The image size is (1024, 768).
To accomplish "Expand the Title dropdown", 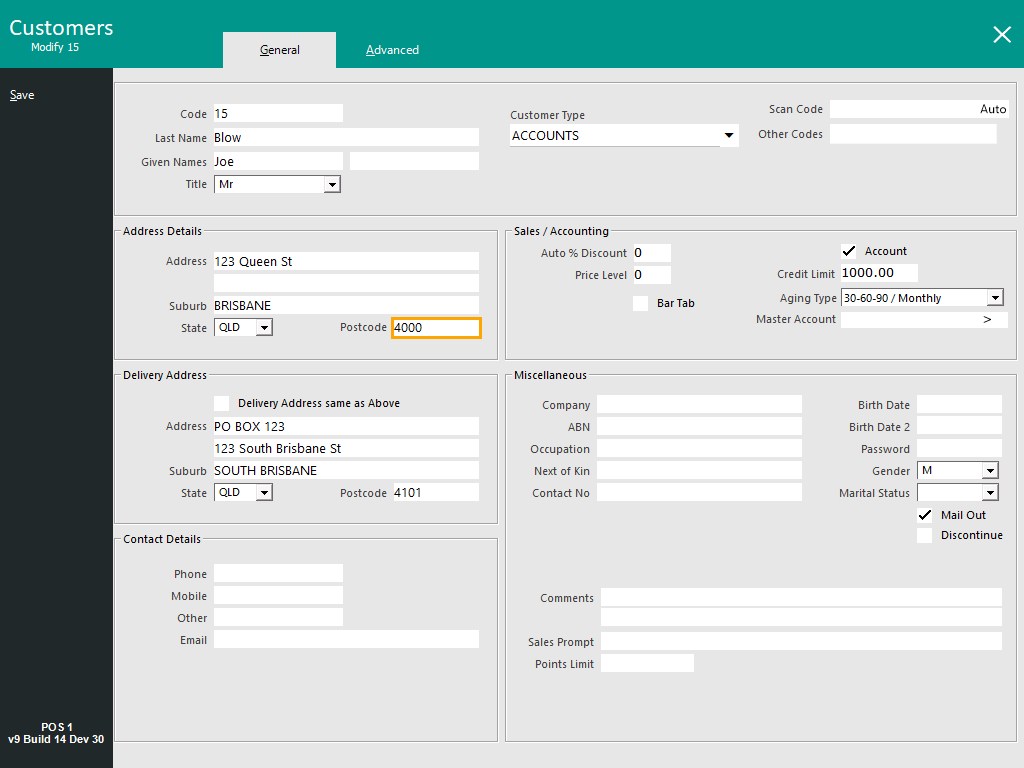I will (332, 185).
